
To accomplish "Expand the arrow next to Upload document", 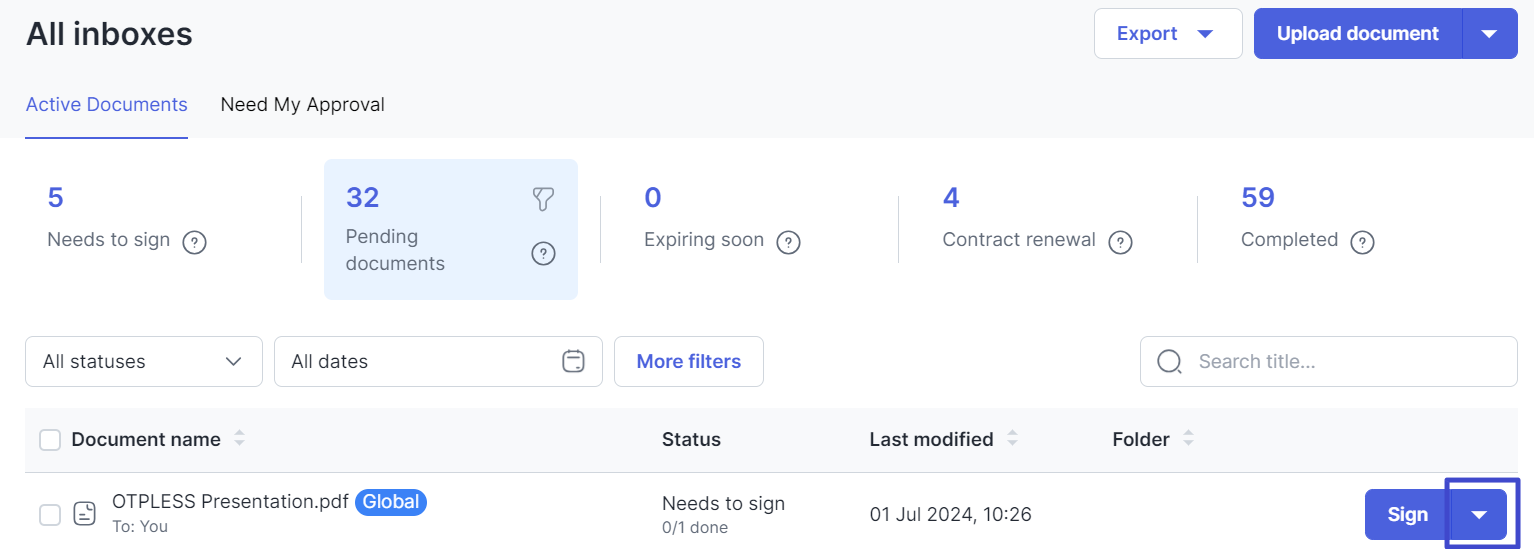I will 1490,34.
